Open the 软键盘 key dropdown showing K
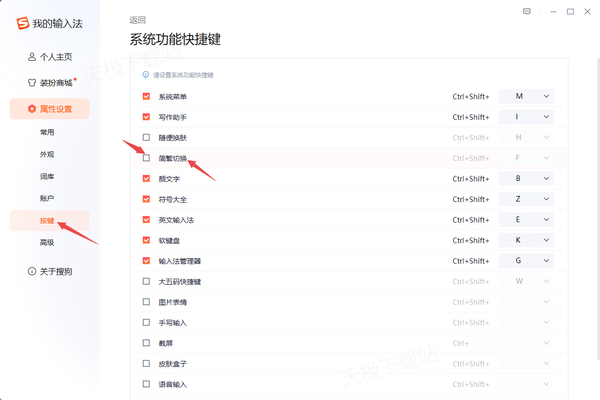600x400 pixels. [526, 240]
